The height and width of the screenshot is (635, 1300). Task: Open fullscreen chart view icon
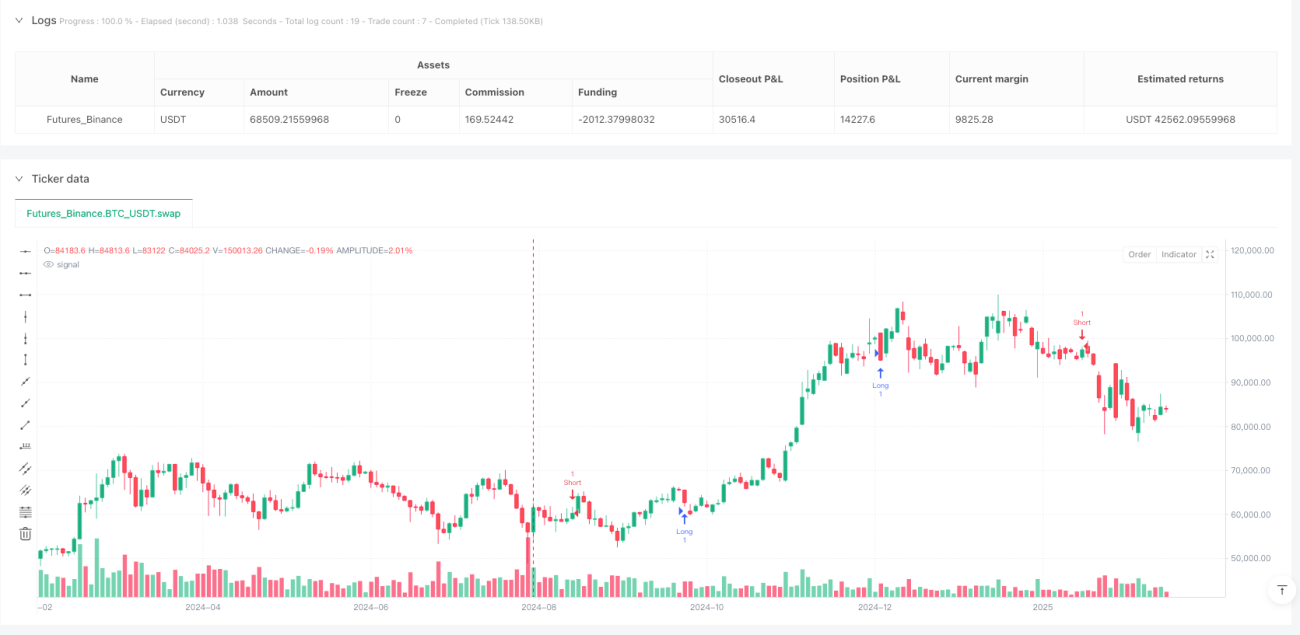(x=1210, y=254)
